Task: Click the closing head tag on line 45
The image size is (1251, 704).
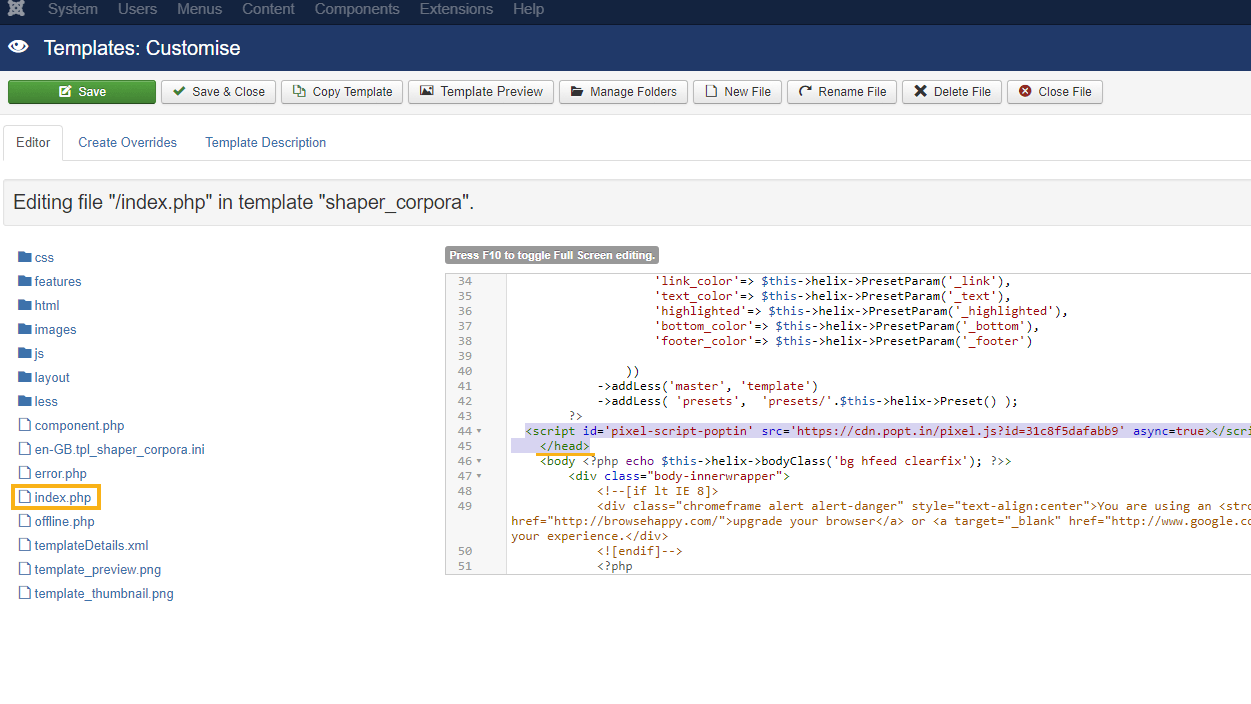Action: pos(565,446)
